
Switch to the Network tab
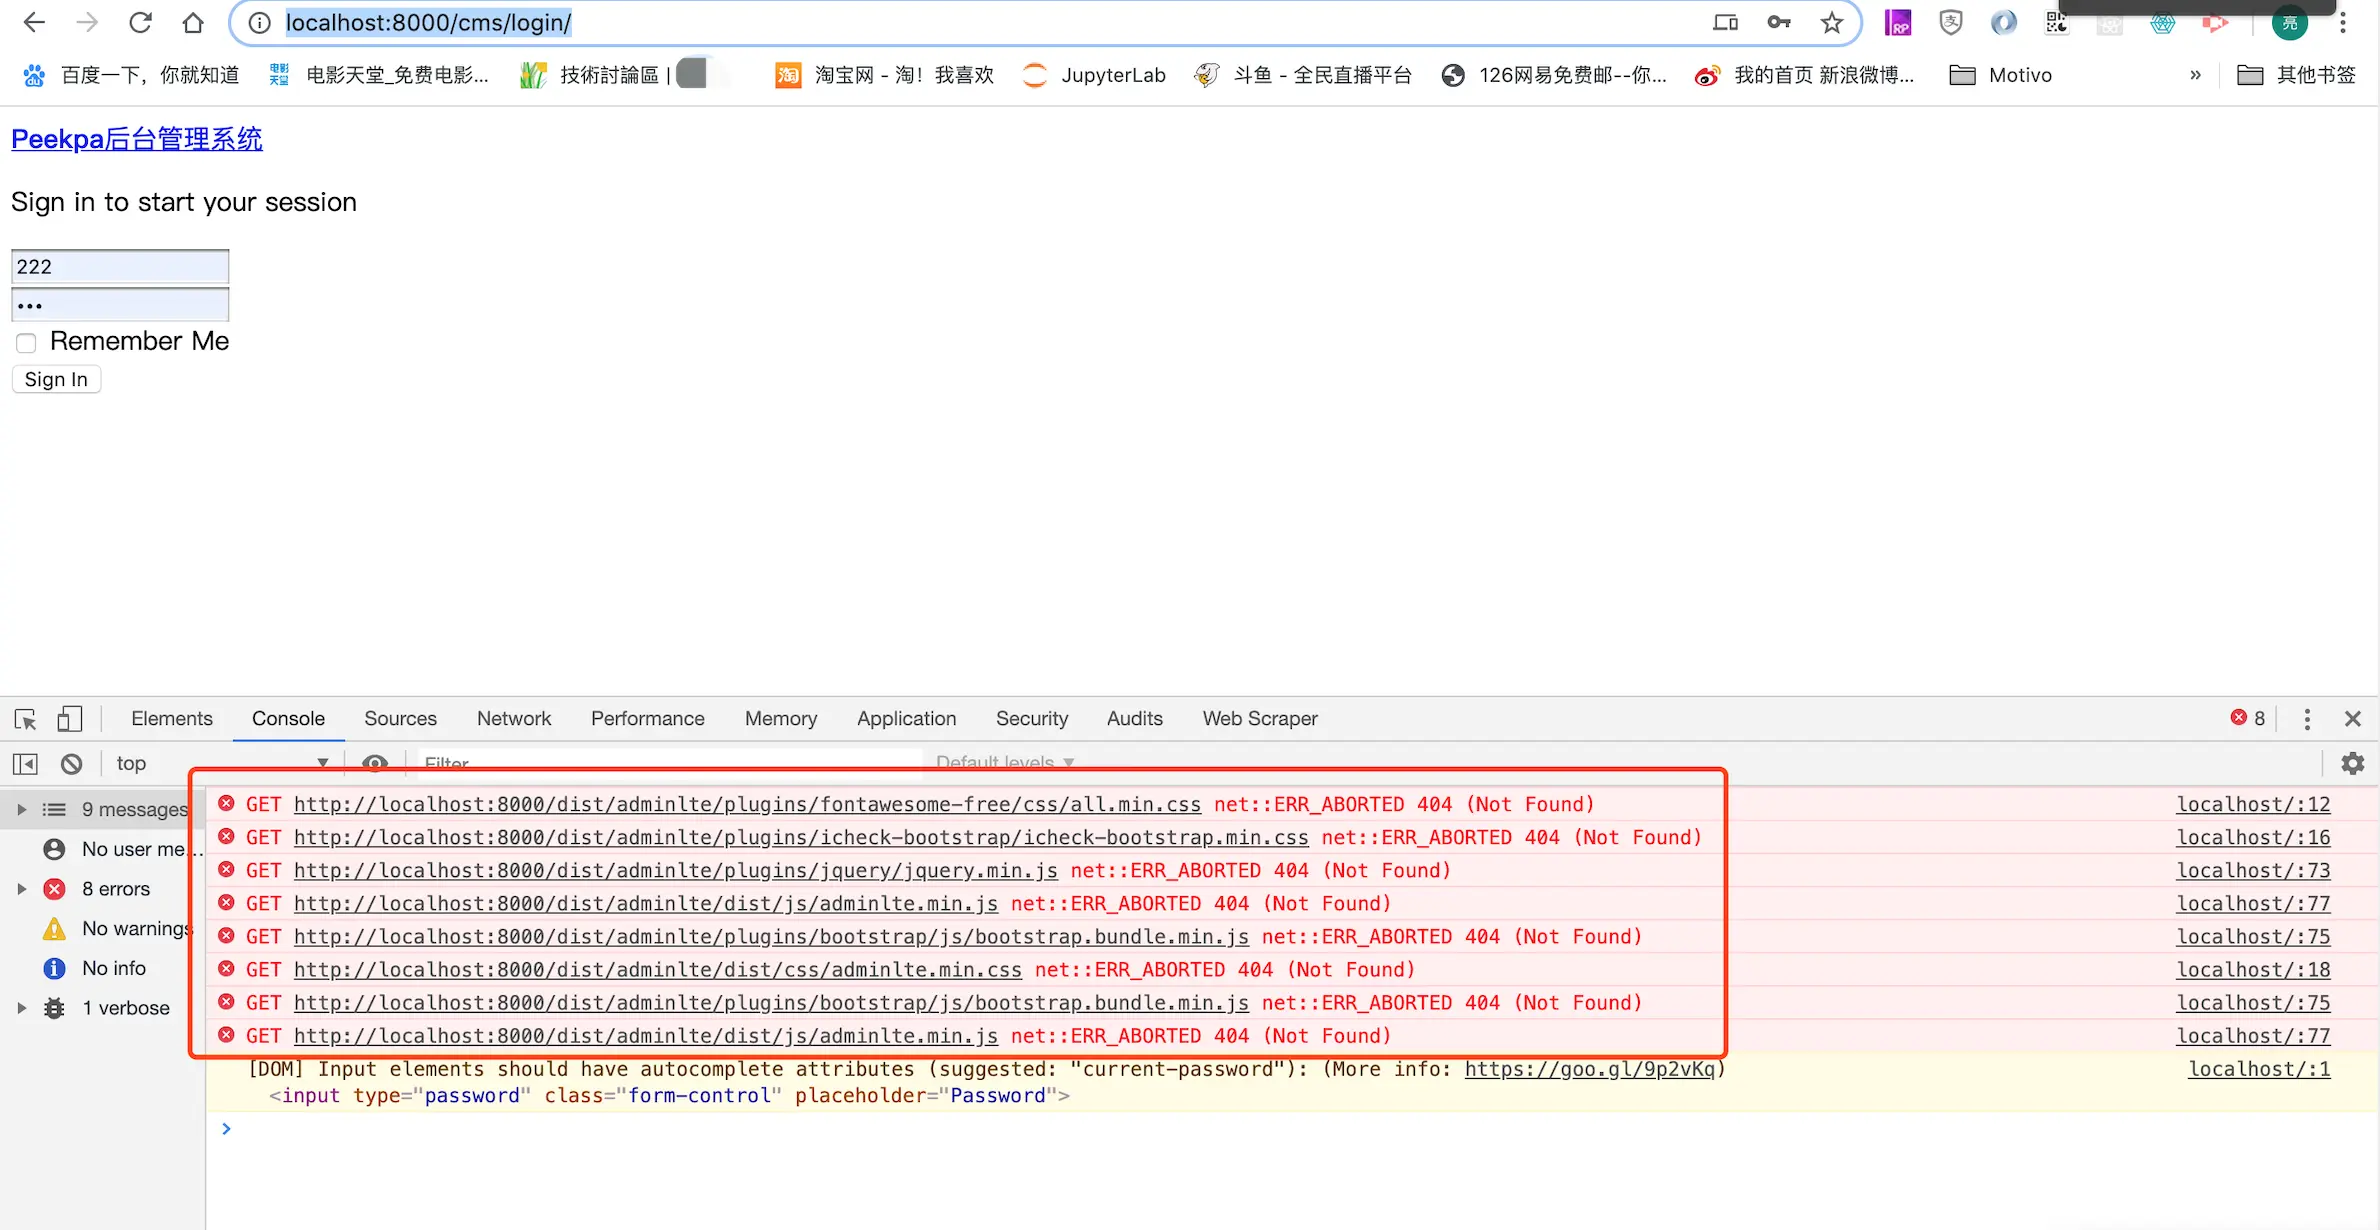coord(513,719)
